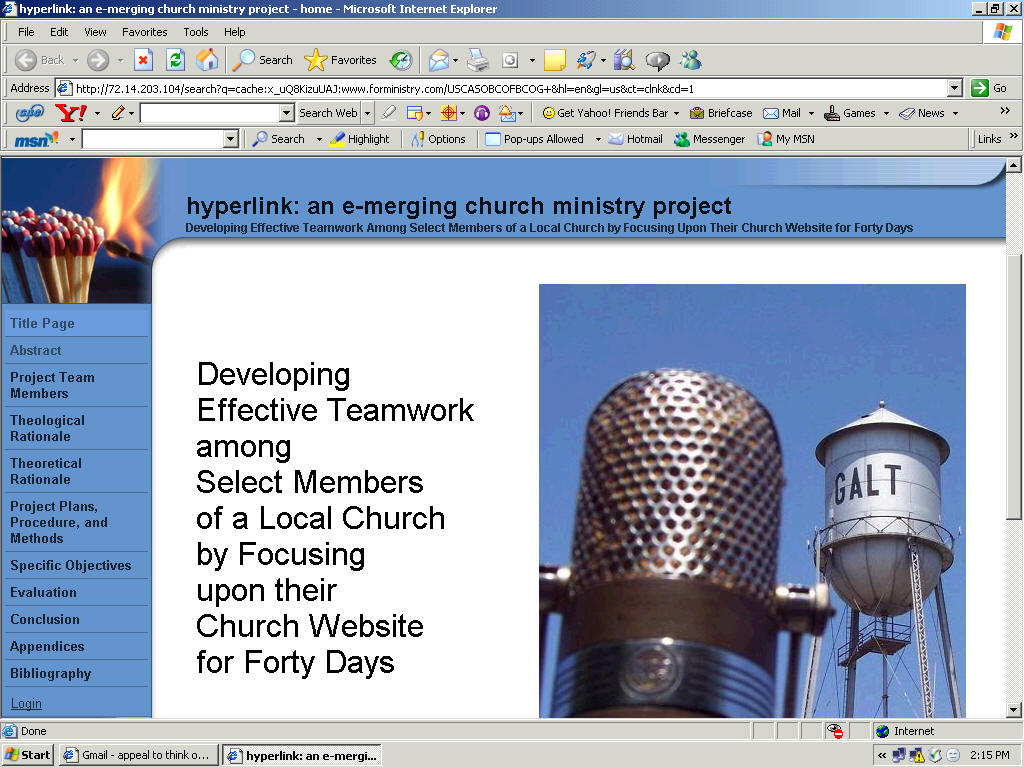Click MSN Highlight tool
Screen dimensions: 1024x768
click(x=359, y=139)
